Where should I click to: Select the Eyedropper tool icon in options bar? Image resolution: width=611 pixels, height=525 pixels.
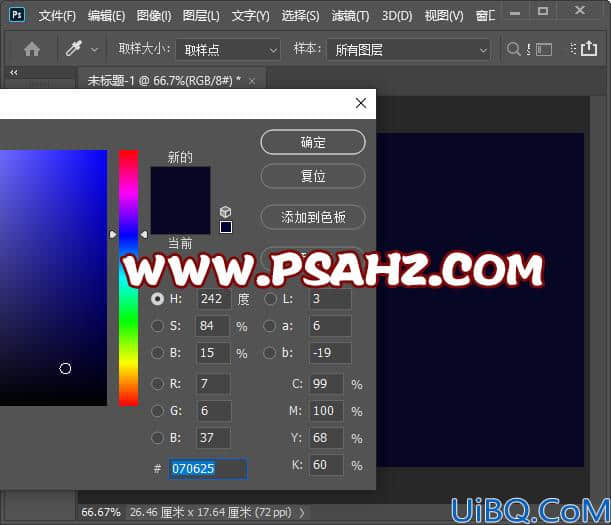[x=74, y=49]
